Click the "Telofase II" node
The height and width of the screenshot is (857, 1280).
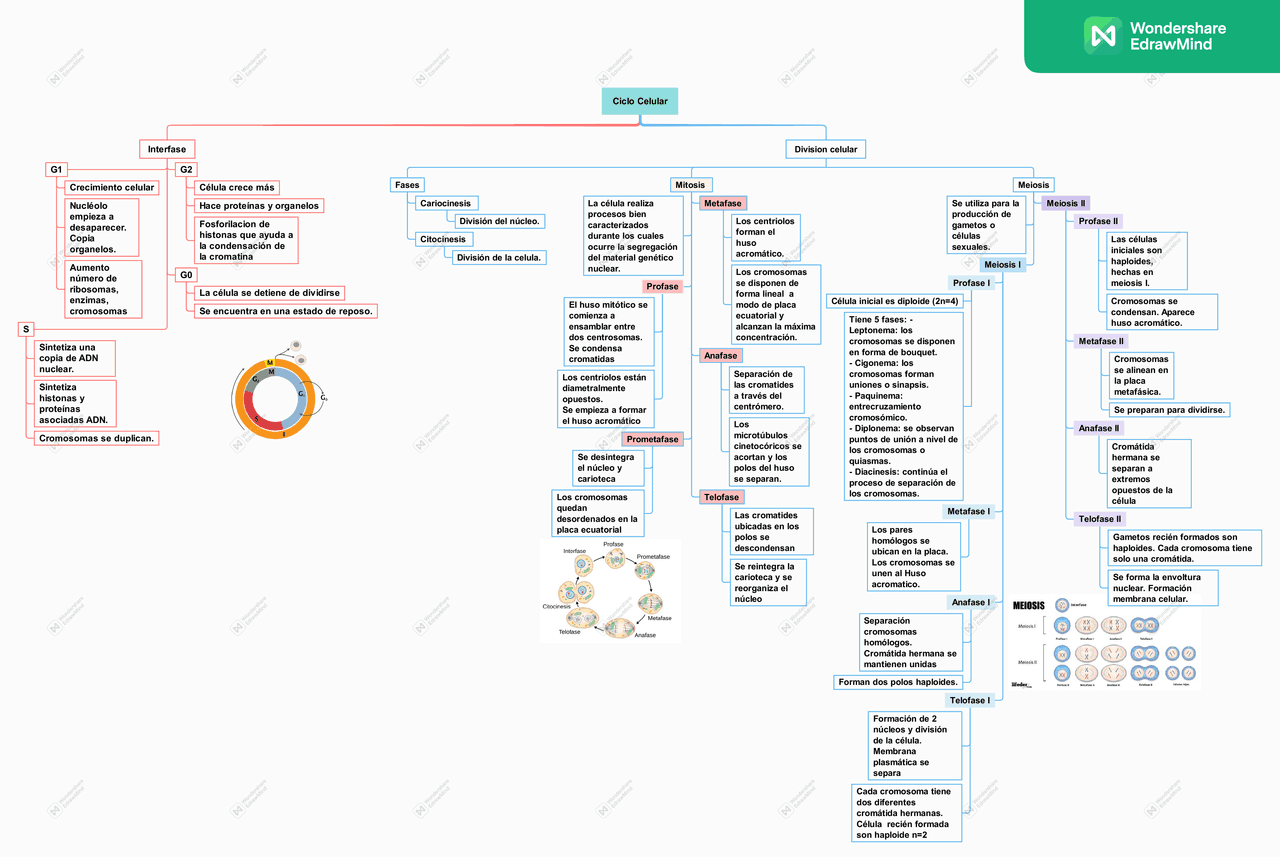[1101, 519]
